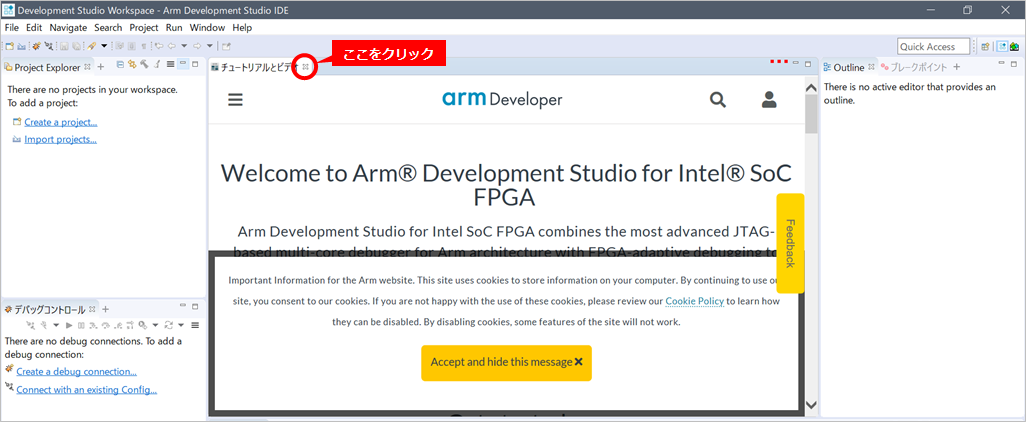Screen dimensions: 1026x422
Task: Click the yellow Feedback tab
Action: coord(790,243)
